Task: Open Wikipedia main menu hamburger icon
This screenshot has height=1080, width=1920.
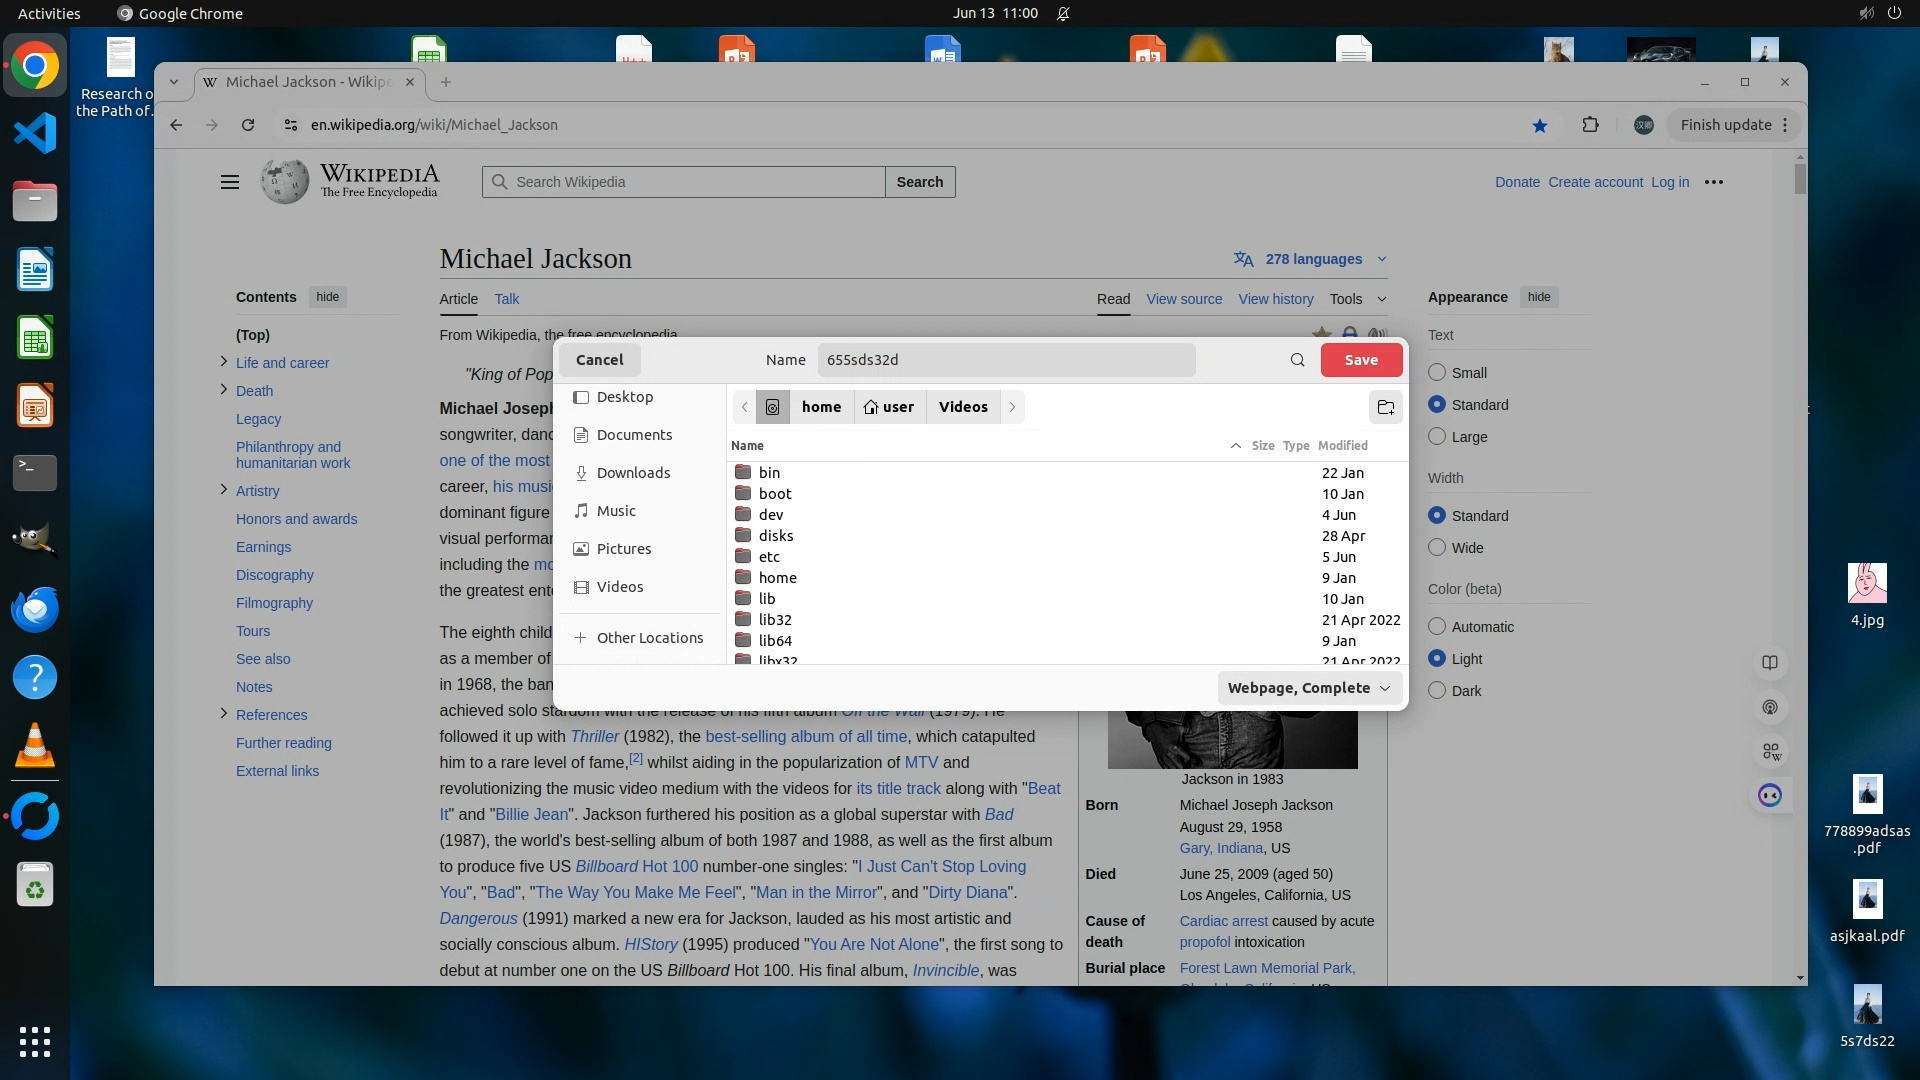Action: [x=230, y=182]
